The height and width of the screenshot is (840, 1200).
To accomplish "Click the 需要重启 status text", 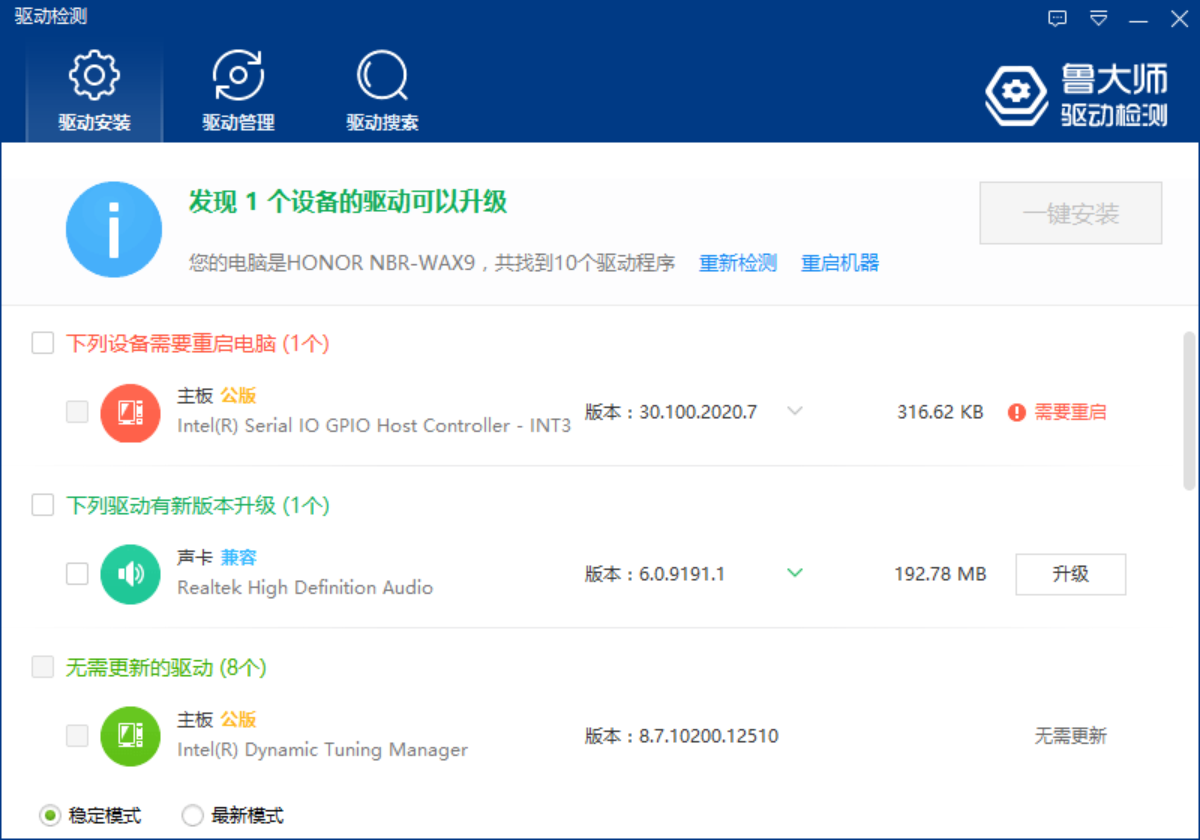I will [x=1070, y=412].
